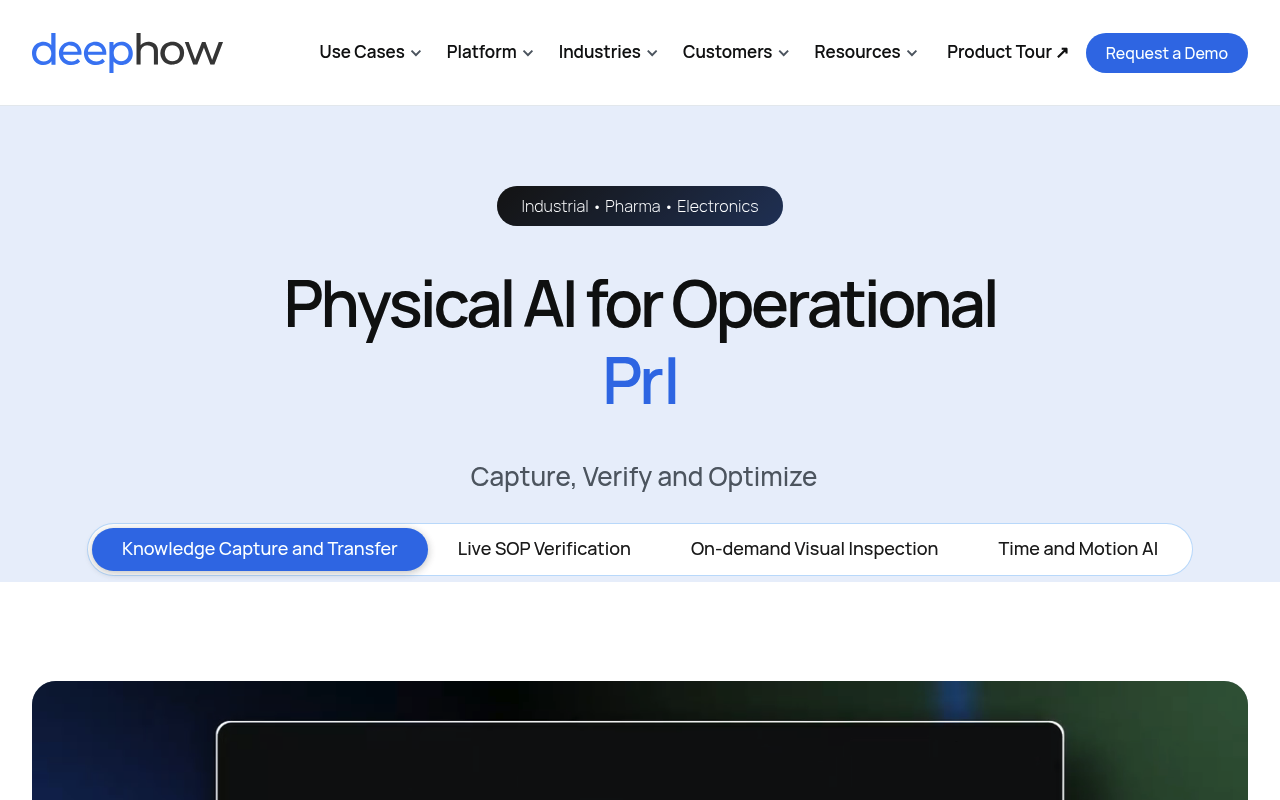Open the Product Tour link

click(x=1008, y=52)
